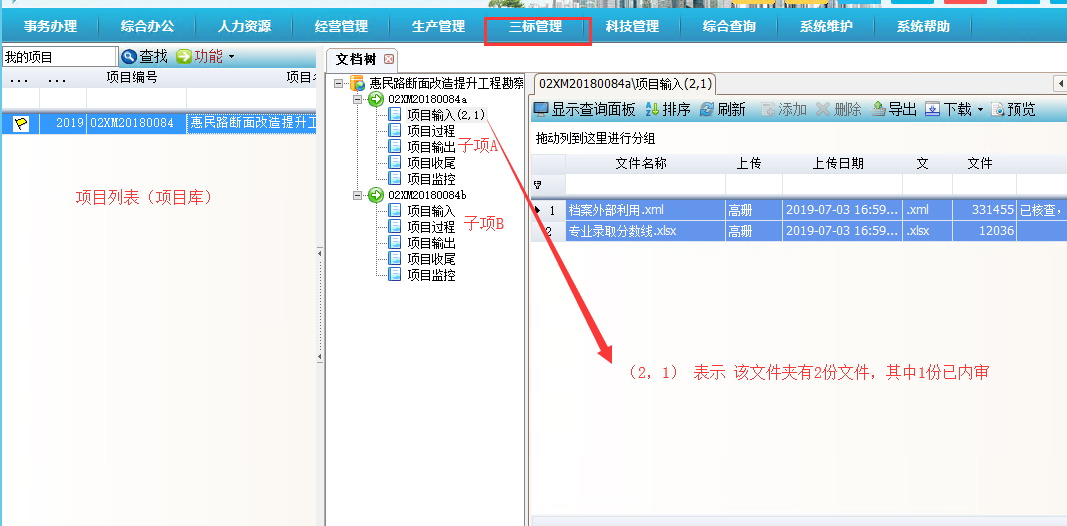This screenshot has height=526, width=1067.
Task: Select project cell 02XM20180084
Action: click(x=136, y=124)
